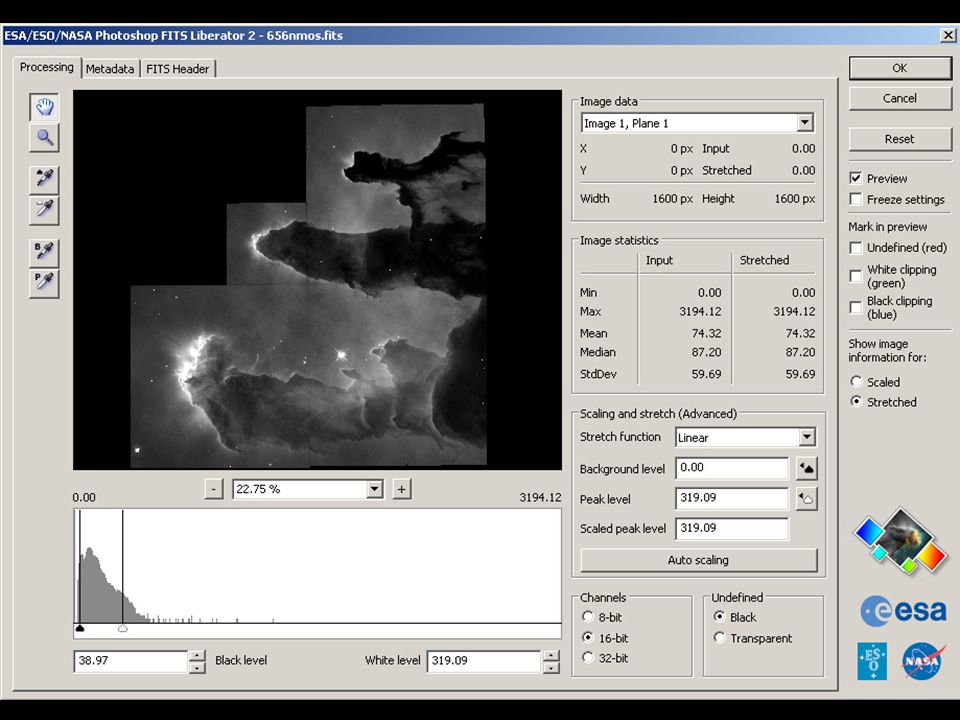Increase White level with up arrow
This screenshot has width=960, height=720.
(x=551, y=656)
